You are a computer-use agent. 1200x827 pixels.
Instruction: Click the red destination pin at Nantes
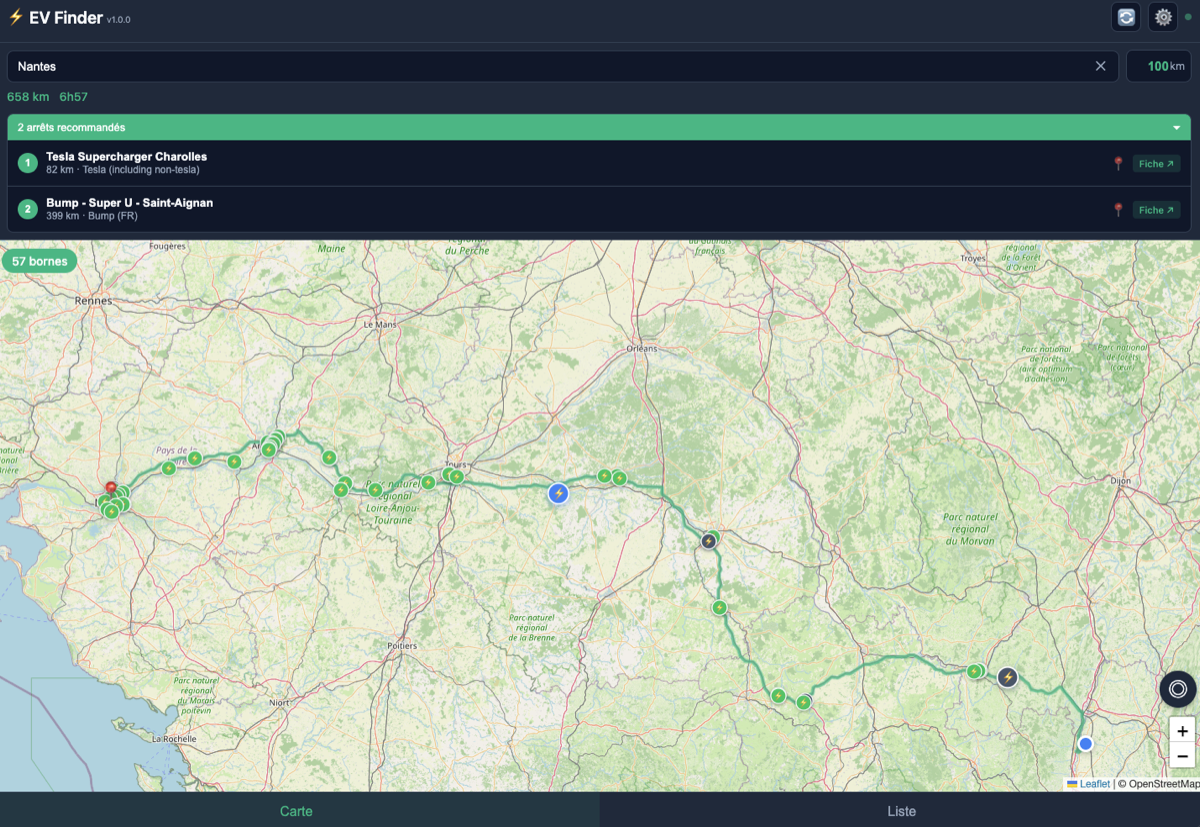(110, 489)
